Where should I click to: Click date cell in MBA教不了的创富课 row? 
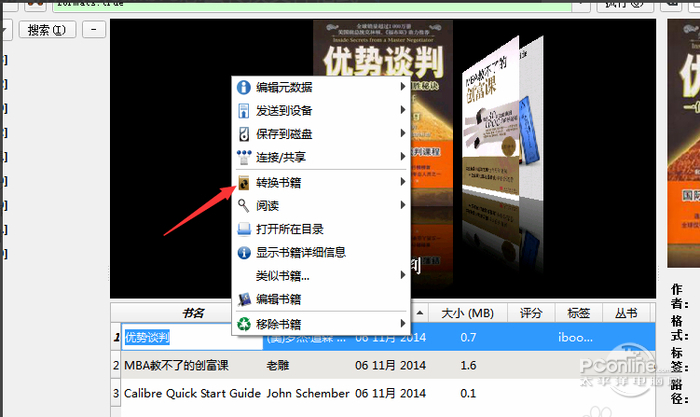click(x=391, y=365)
